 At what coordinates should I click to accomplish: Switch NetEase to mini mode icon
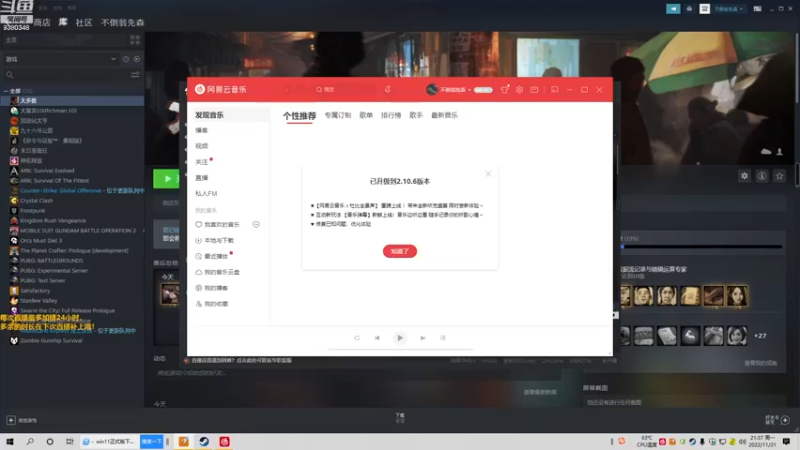click(x=555, y=89)
